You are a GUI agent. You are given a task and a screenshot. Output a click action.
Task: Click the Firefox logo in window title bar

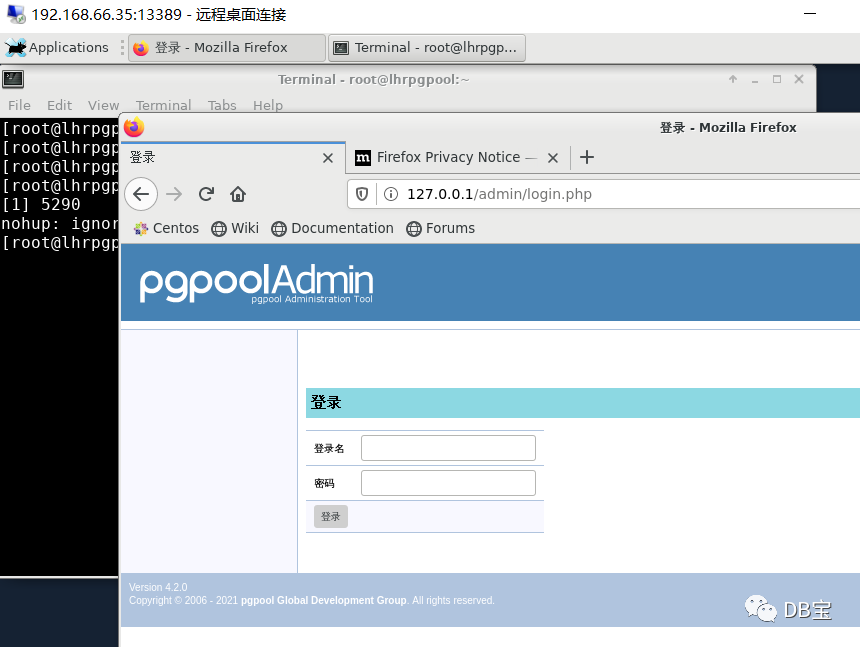point(134,127)
